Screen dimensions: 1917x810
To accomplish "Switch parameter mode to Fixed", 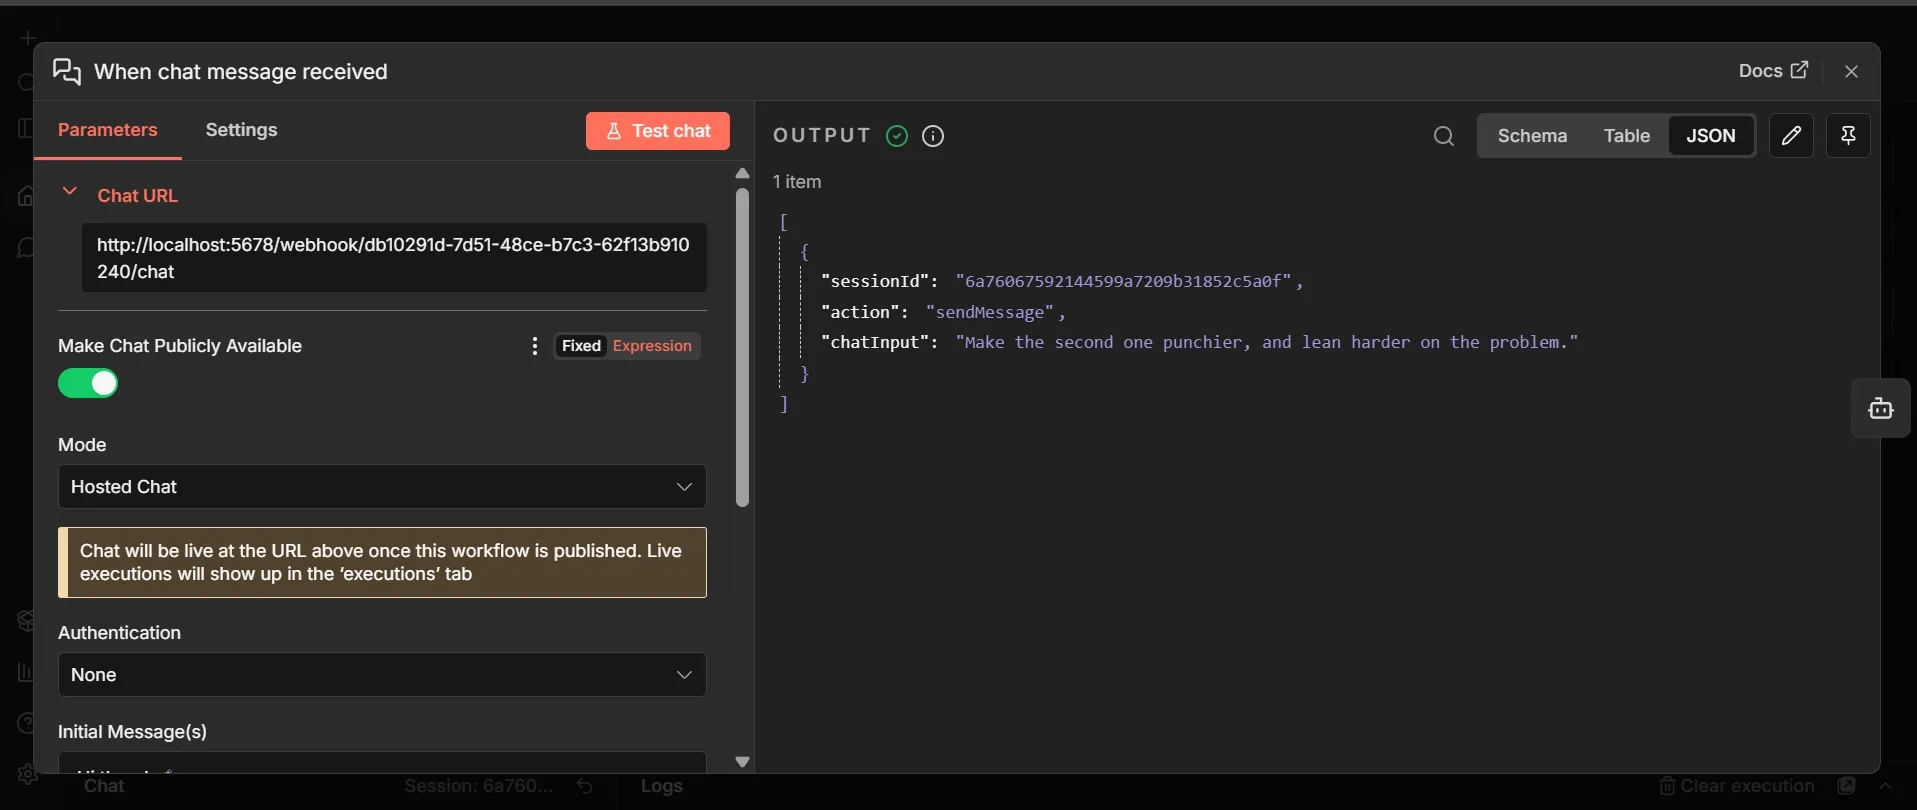I will point(581,346).
